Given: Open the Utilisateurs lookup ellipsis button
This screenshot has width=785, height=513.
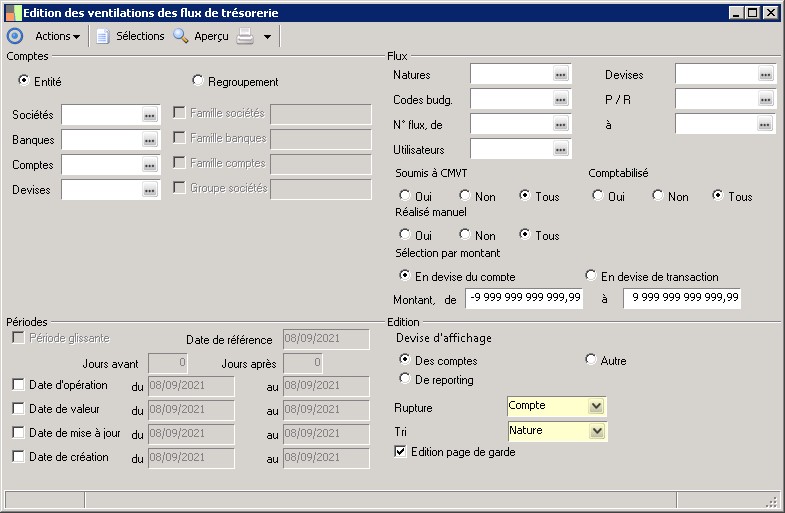Looking at the screenshot, I should (x=561, y=149).
